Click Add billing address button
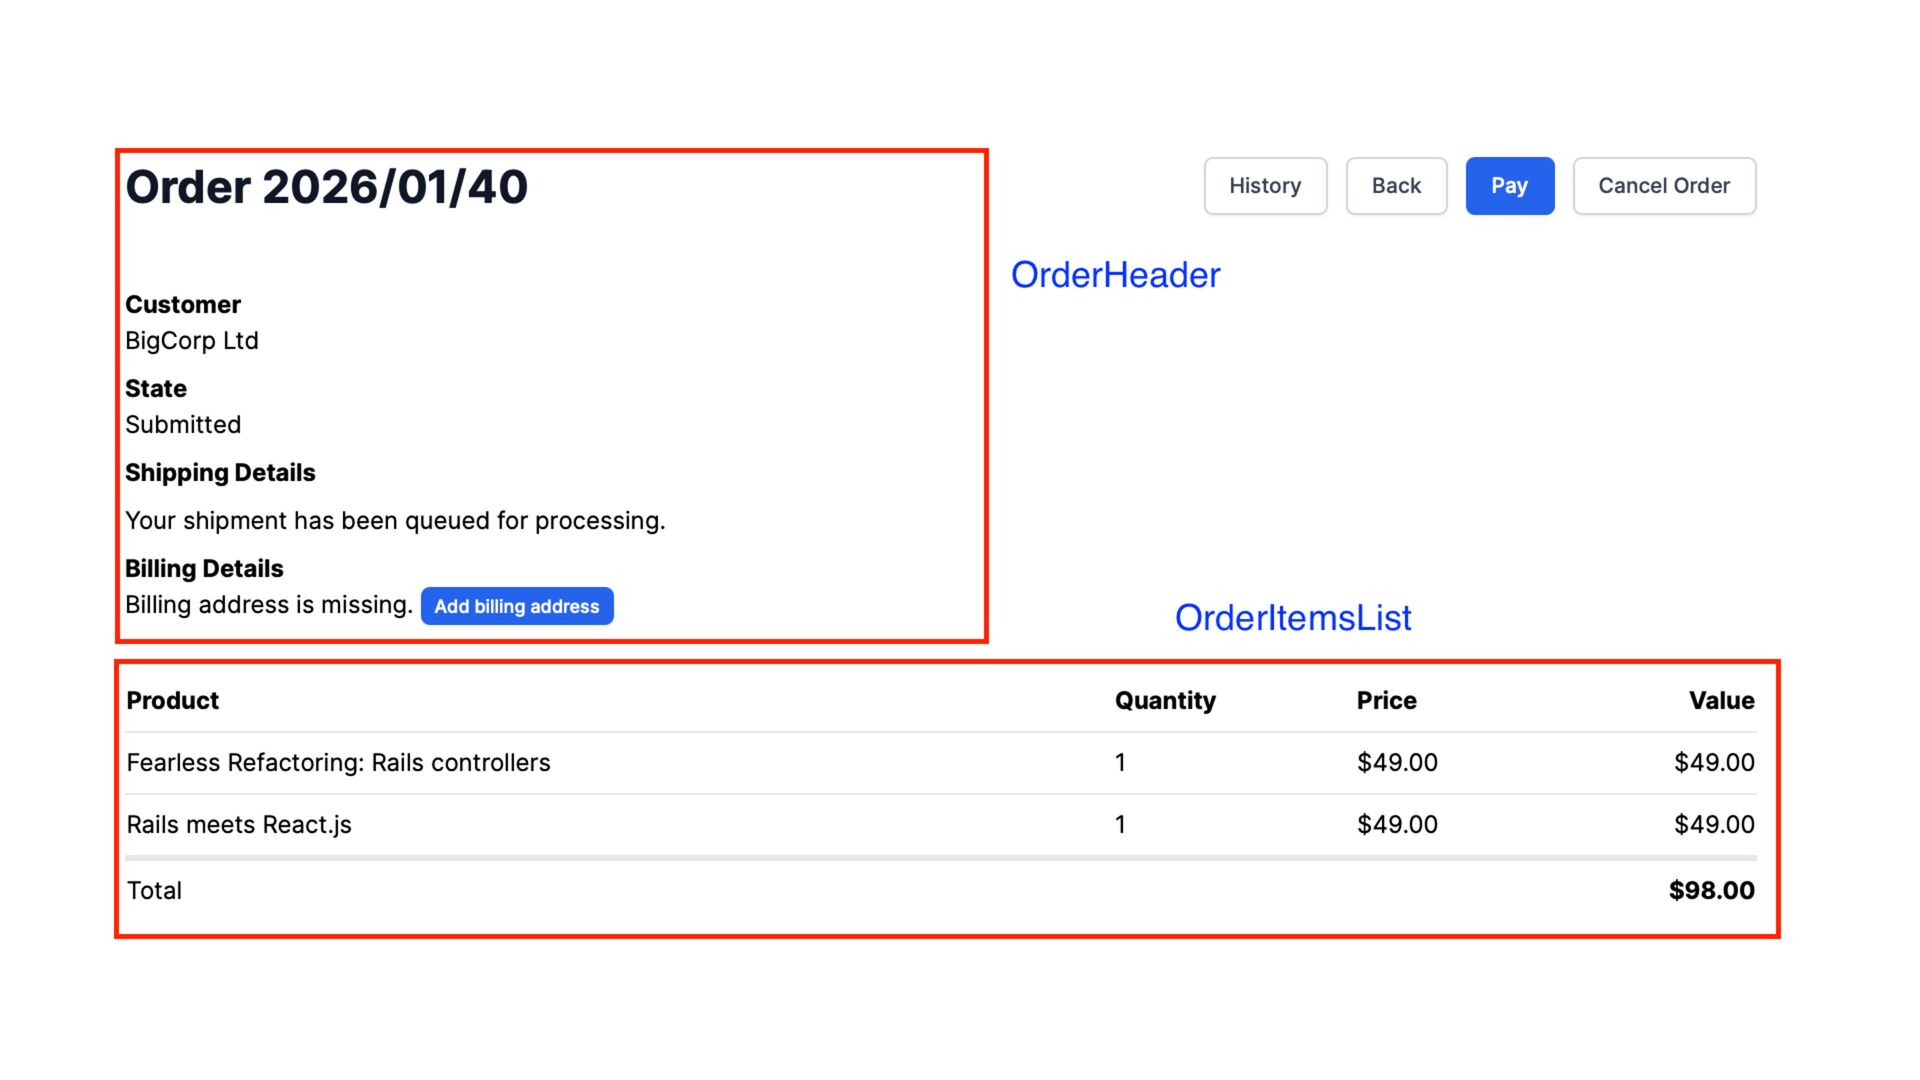1920x1080 pixels. (x=516, y=606)
